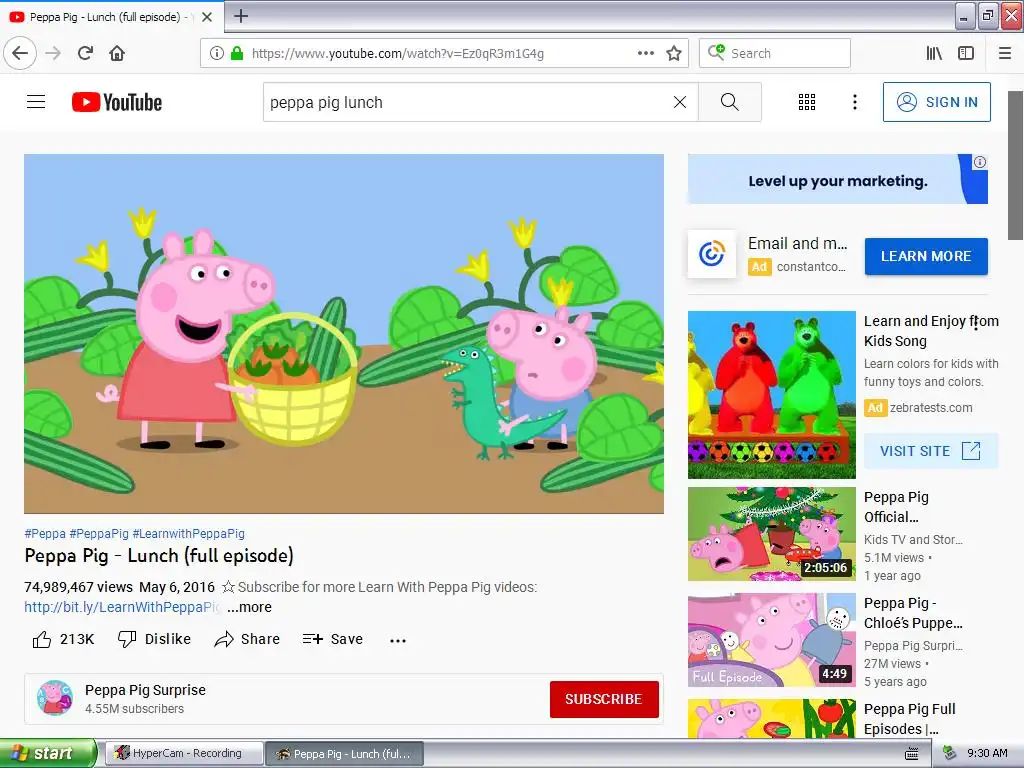Open new browser tab with plus
The width and height of the screenshot is (1024, 768).
click(x=241, y=16)
